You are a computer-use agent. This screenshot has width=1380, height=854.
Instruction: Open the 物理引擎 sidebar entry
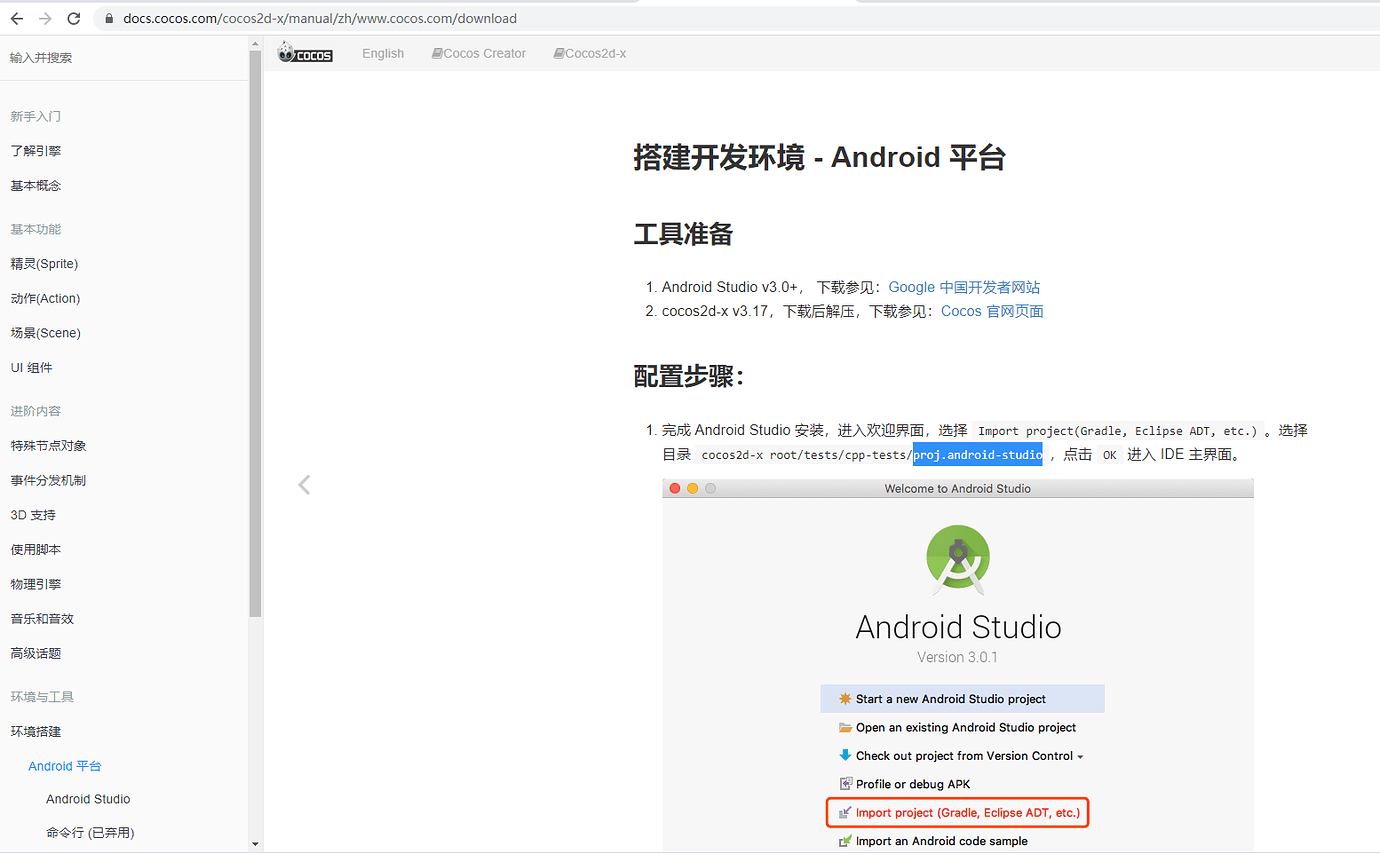[35, 583]
